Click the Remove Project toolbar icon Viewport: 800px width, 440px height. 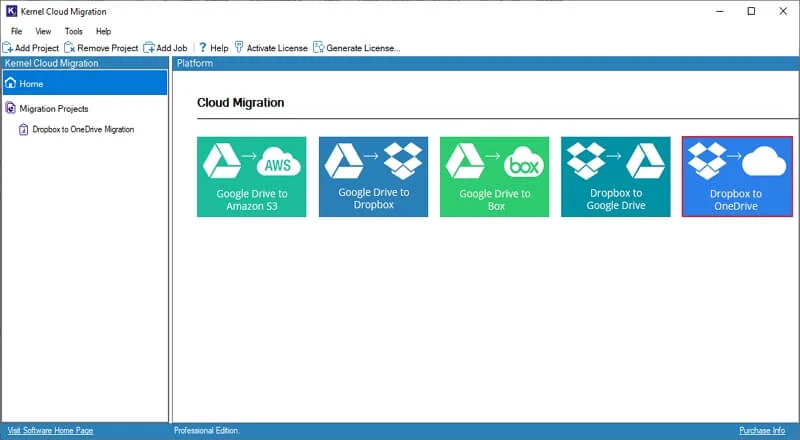coord(69,48)
